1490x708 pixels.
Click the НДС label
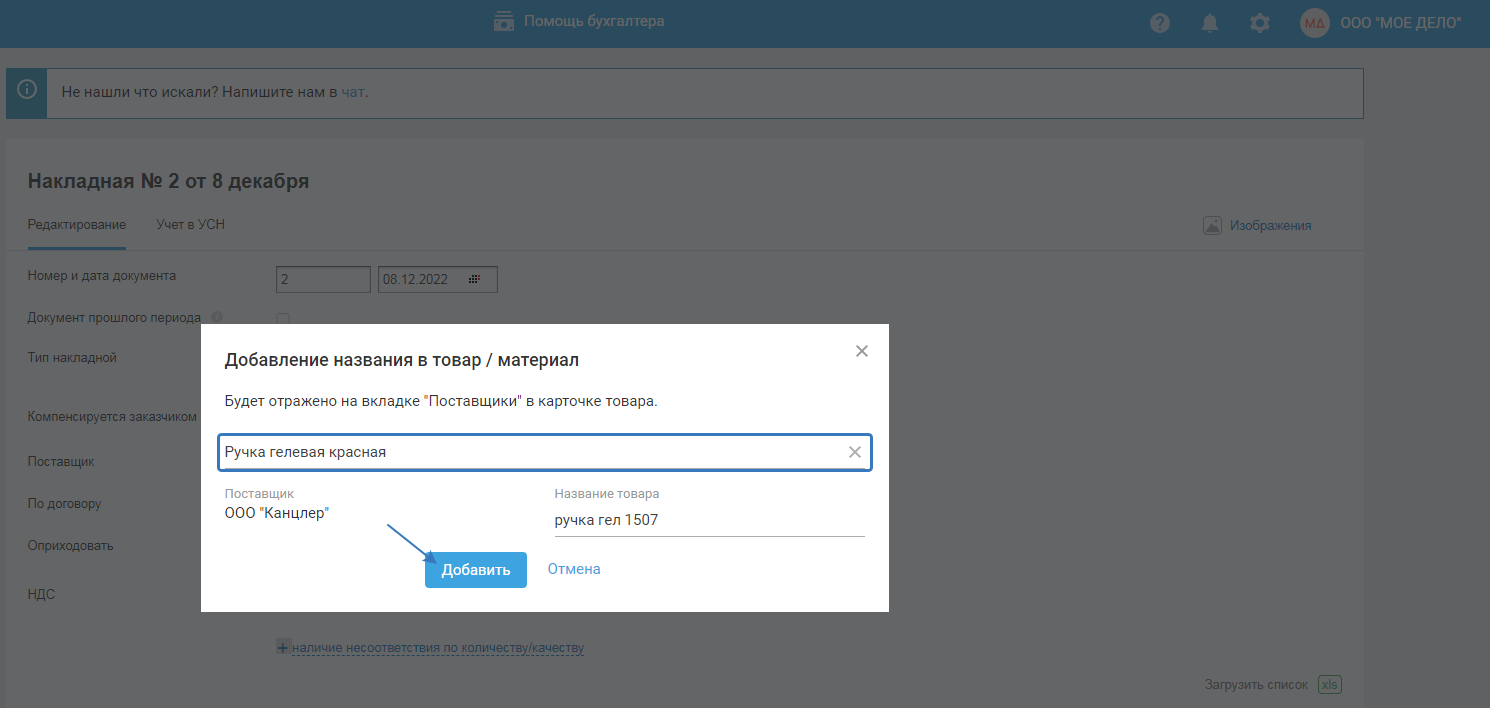41,594
